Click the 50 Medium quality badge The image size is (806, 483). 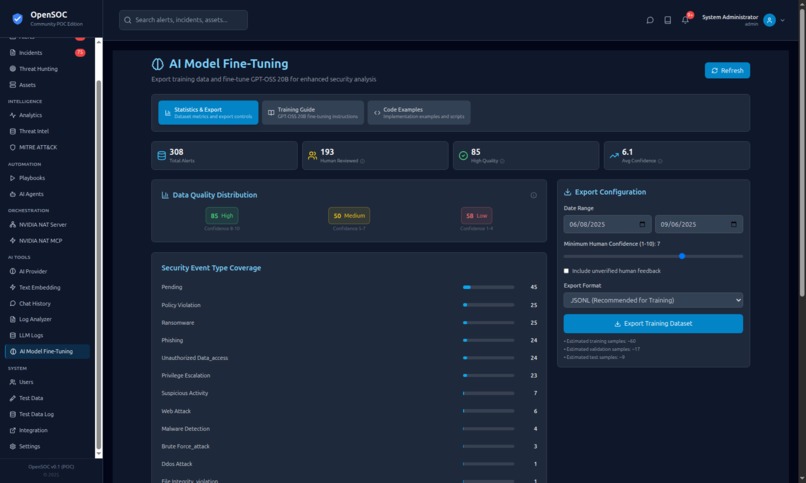[x=349, y=216]
